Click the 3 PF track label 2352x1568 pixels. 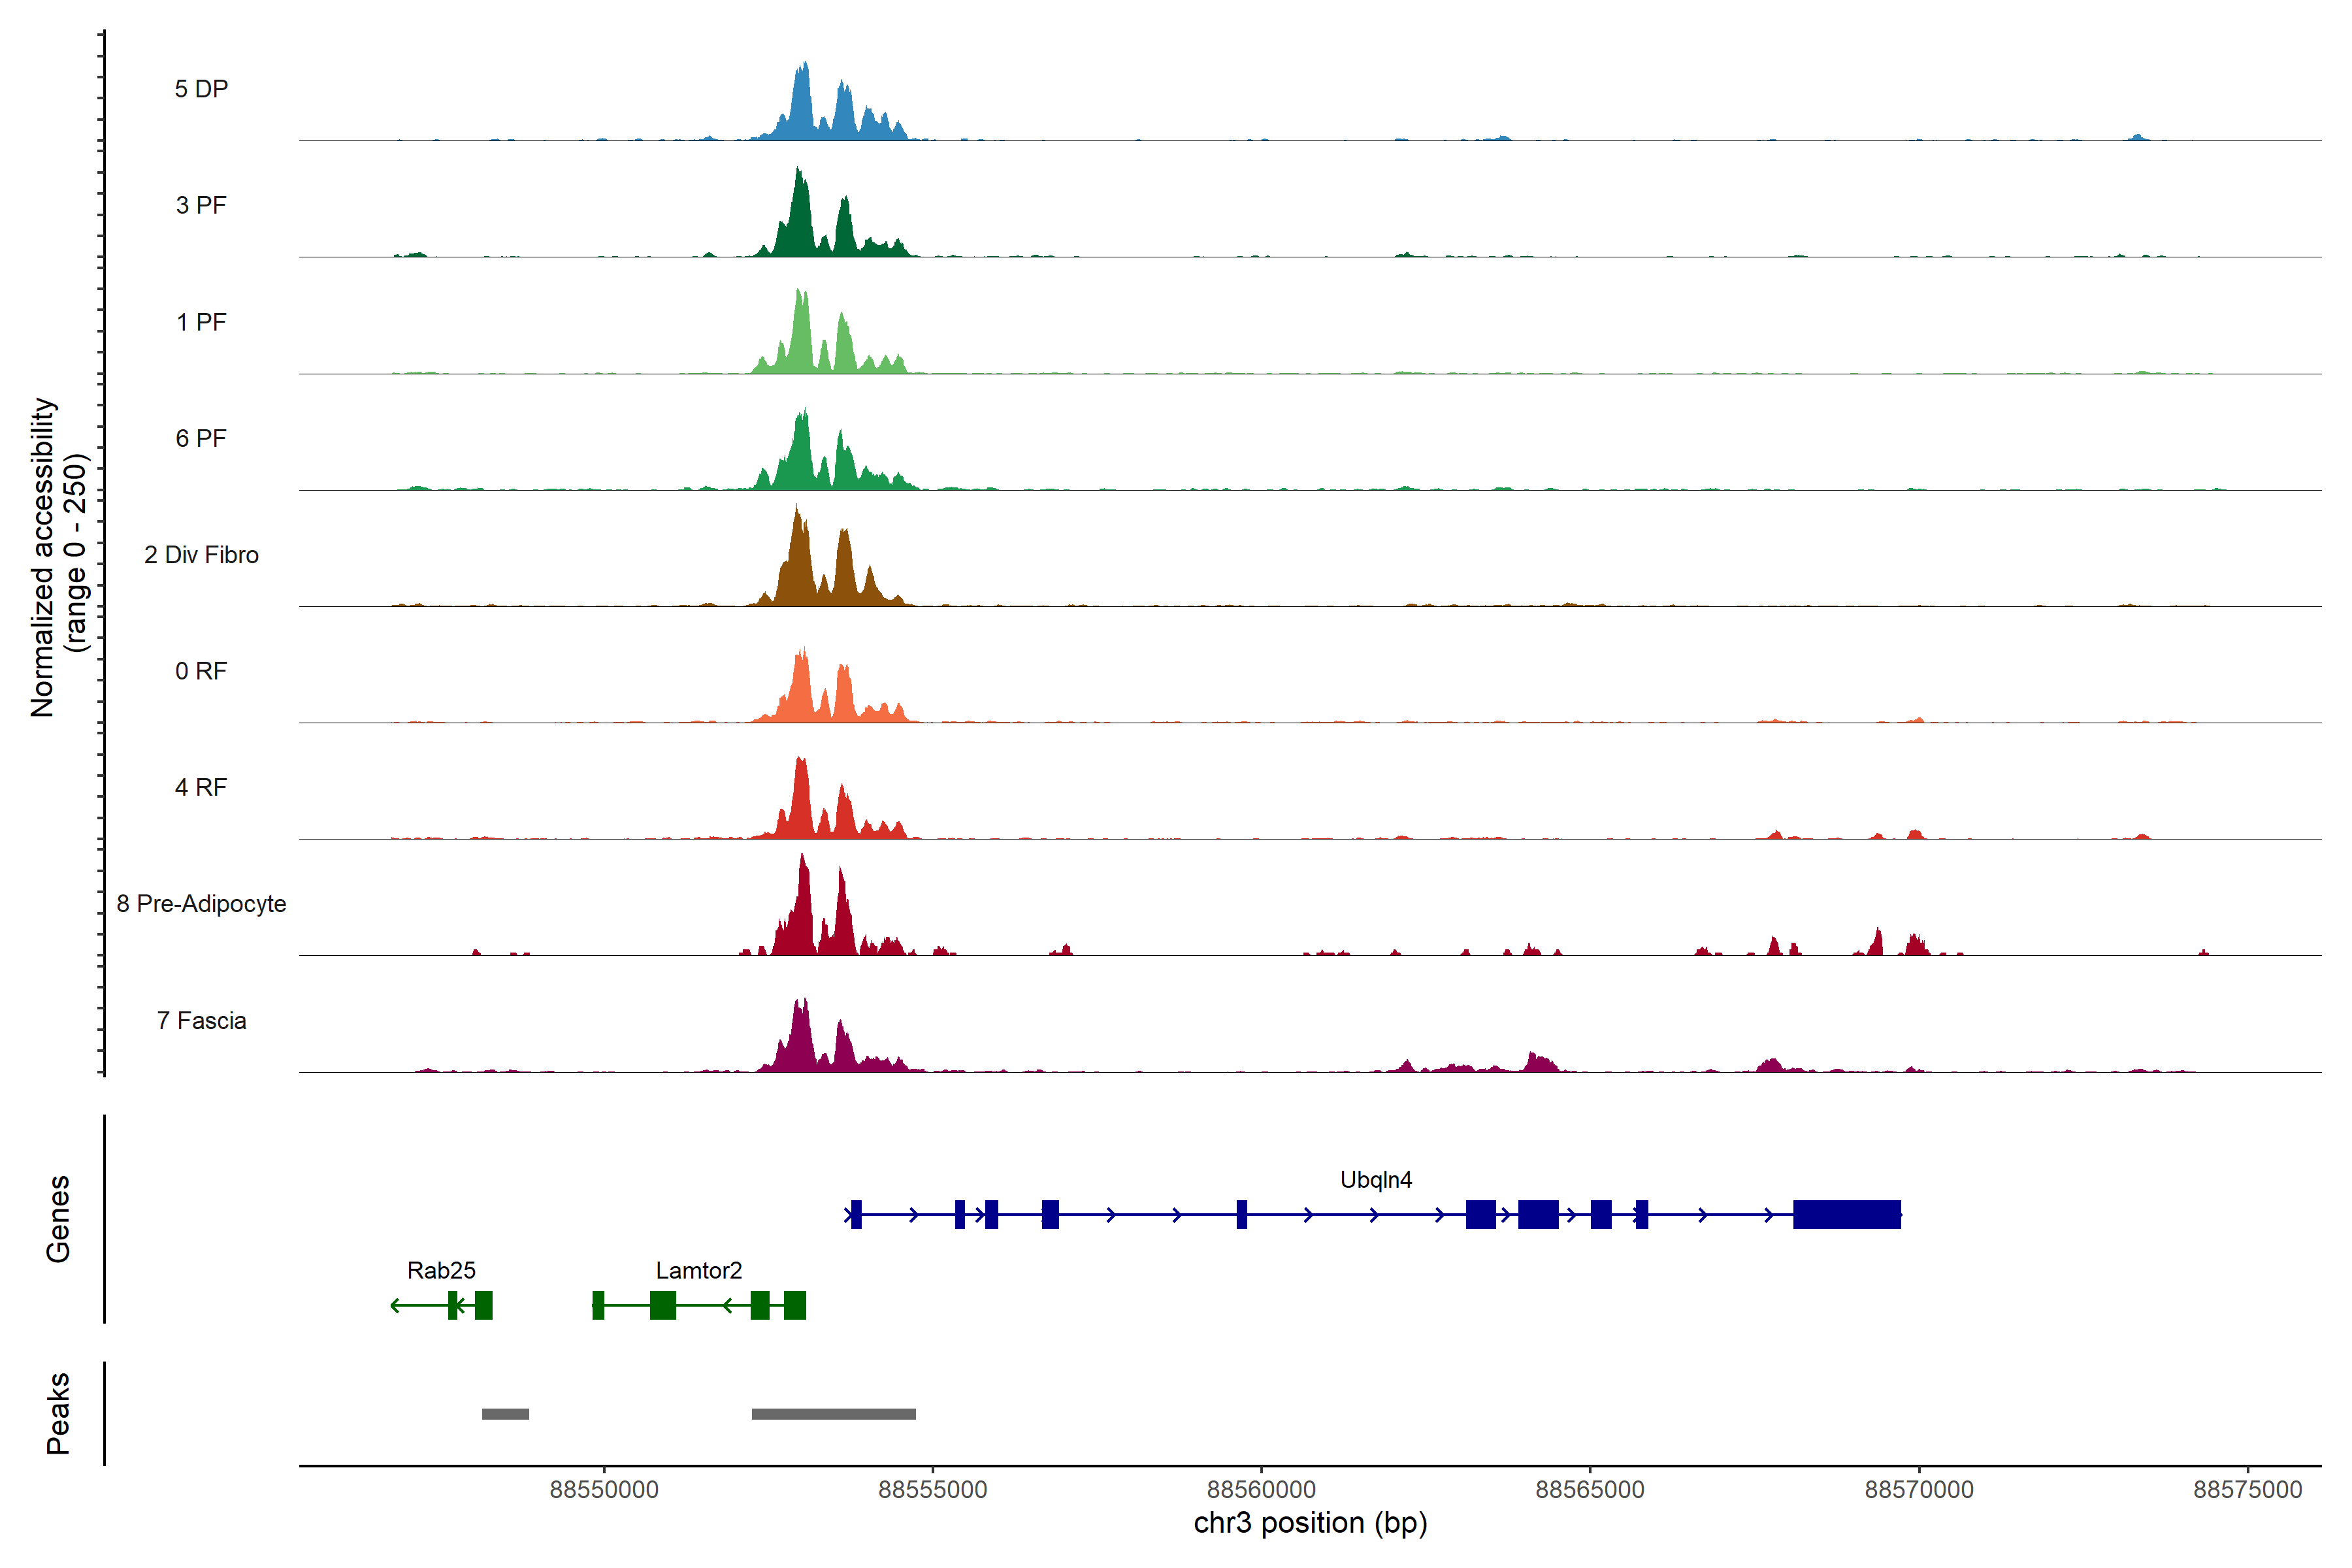(x=201, y=205)
